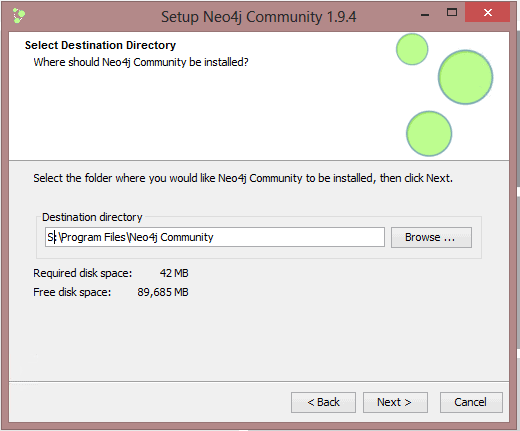Click the smallest green circle at top
The image size is (520, 431).
[x=412, y=49]
